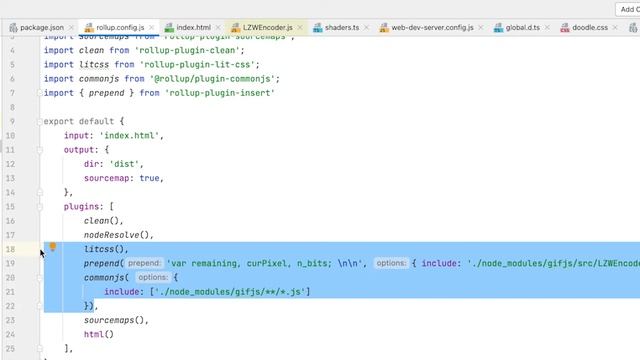Click line number 10 in the gutter

point(10,136)
